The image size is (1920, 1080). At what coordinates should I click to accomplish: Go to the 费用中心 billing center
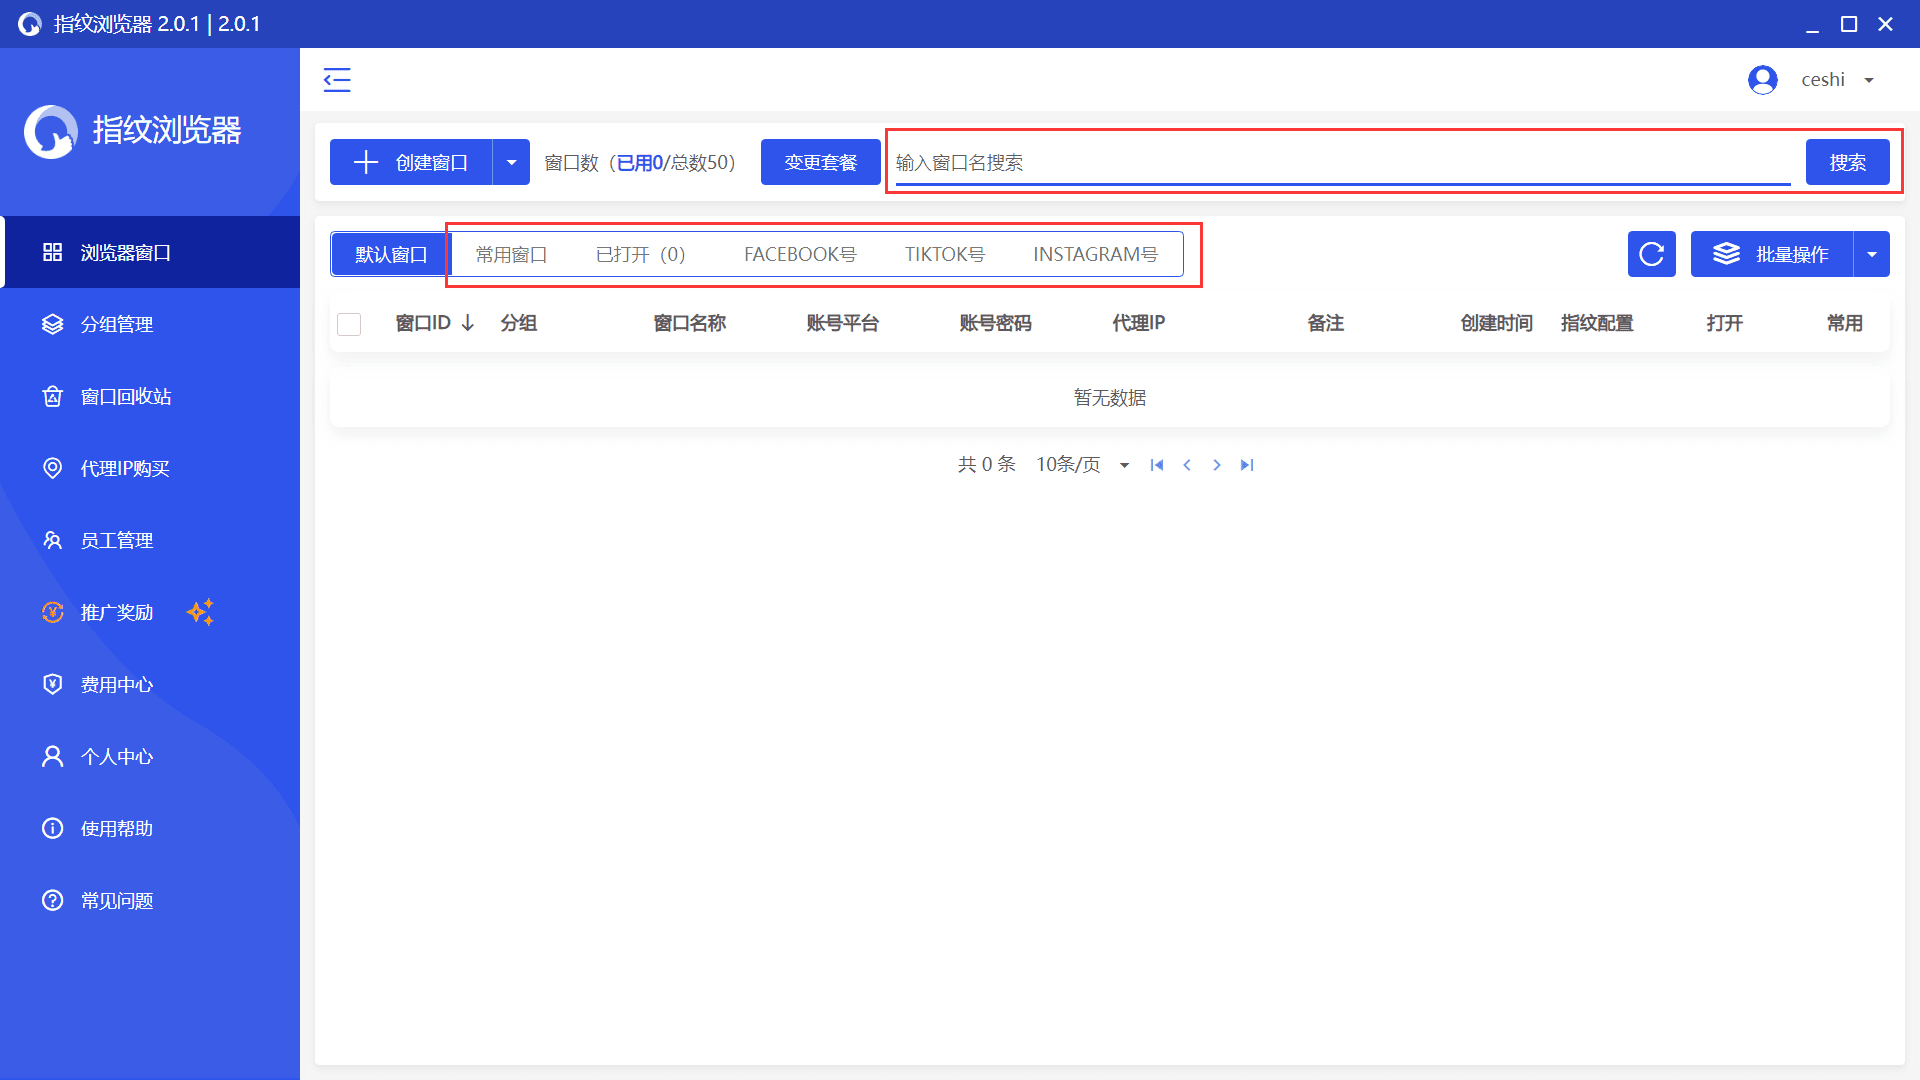117,684
